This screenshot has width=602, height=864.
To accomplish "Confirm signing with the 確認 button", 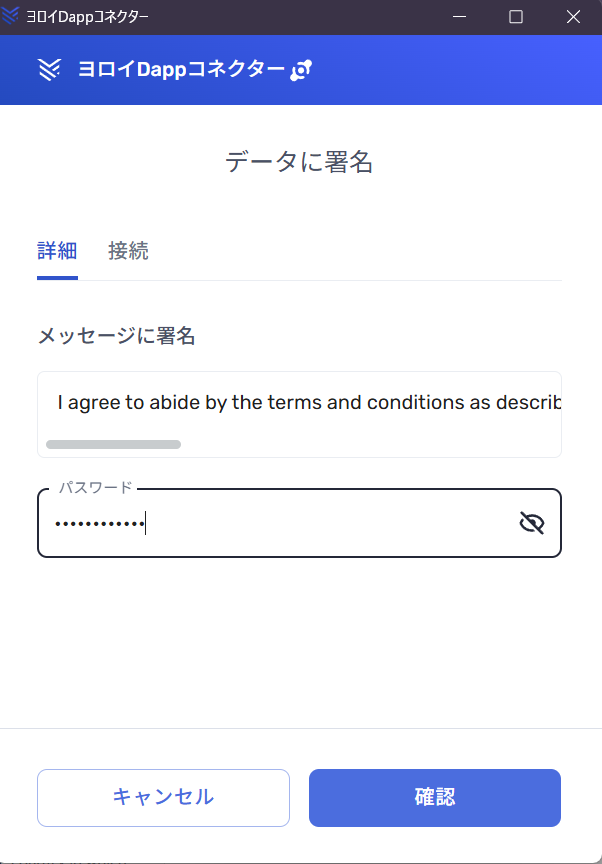I will click(435, 797).
